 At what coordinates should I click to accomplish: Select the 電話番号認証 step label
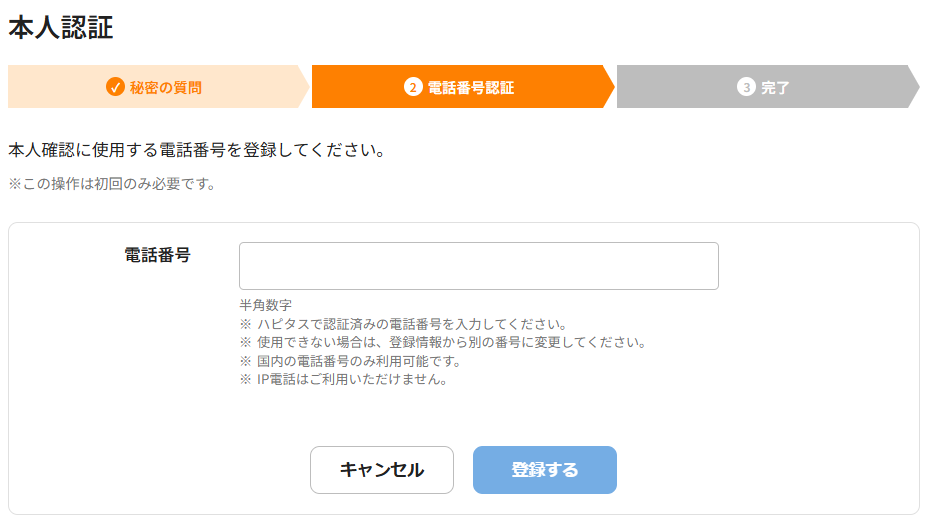click(470, 87)
